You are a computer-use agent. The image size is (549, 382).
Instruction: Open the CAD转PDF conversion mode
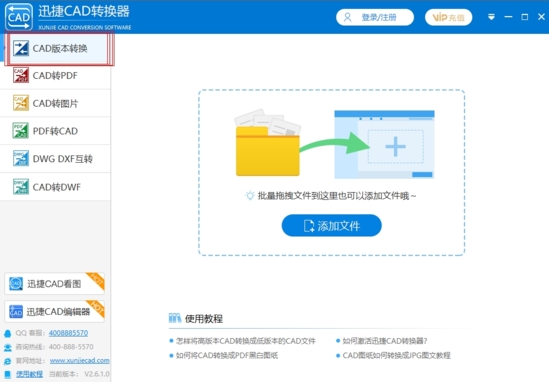55,75
